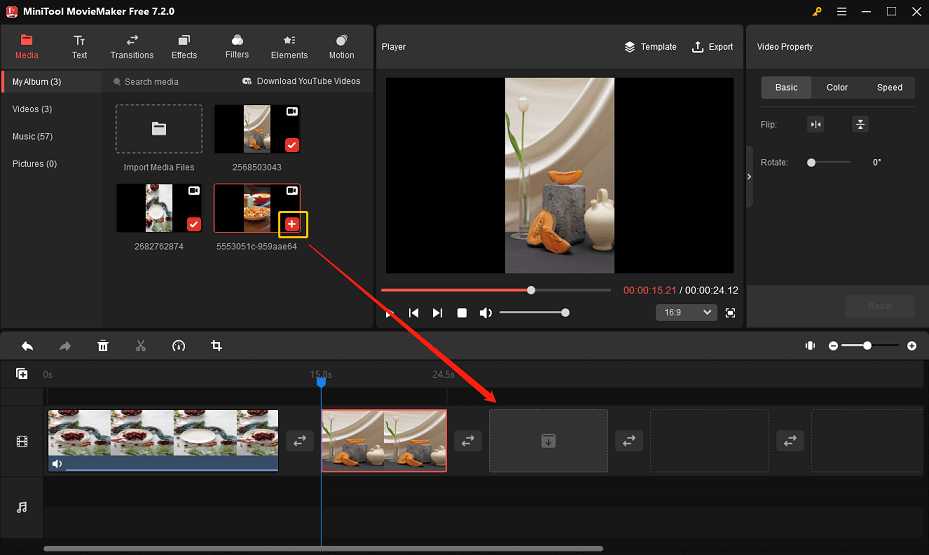Viewport: 929px width, 555px height.
Task: Delete the selected clip with trash icon
Action: pos(103,346)
